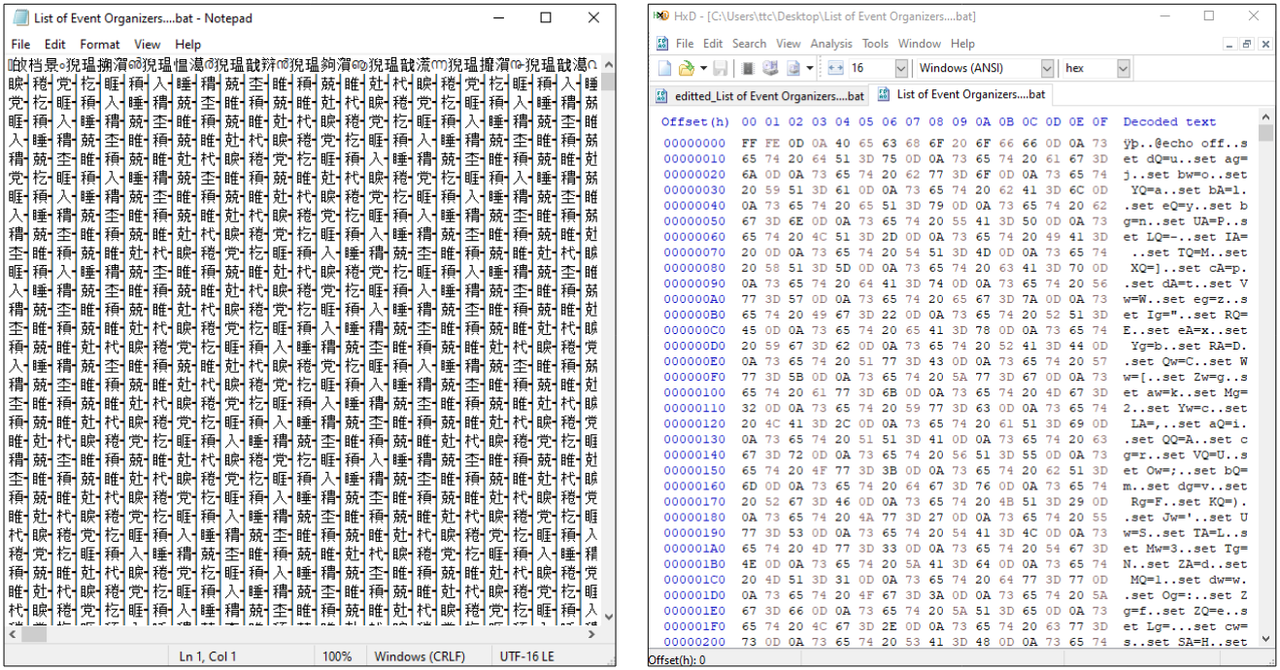Open HxD View menu
The width and height of the screenshot is (1280, 670).
[x=789, y=44]
